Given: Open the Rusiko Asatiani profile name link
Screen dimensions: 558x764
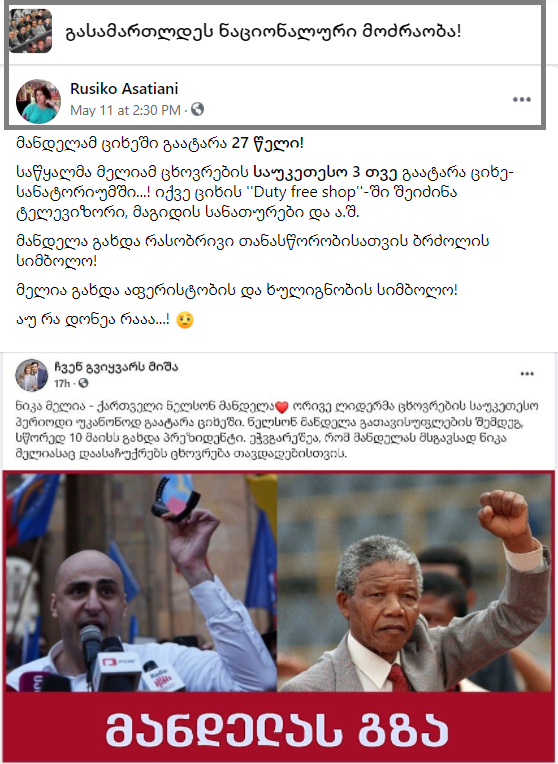Looking at the screenshot, I should (124, 89).
